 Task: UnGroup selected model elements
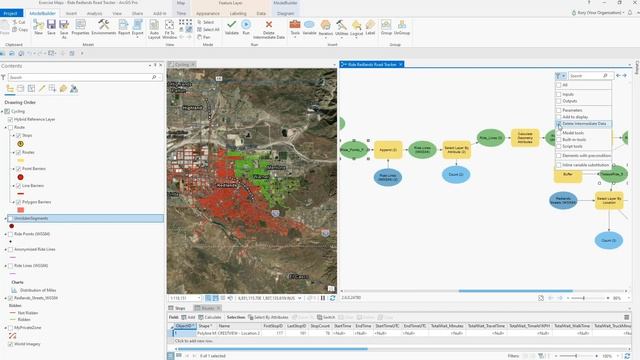click(402, 27)
